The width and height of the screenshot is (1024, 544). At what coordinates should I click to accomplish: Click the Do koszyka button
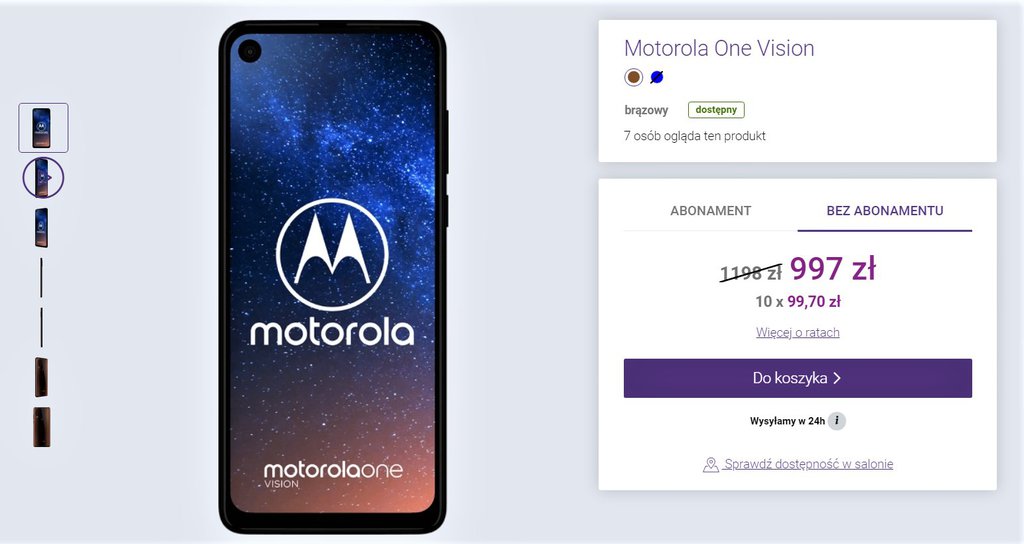[x=797, y=378]
